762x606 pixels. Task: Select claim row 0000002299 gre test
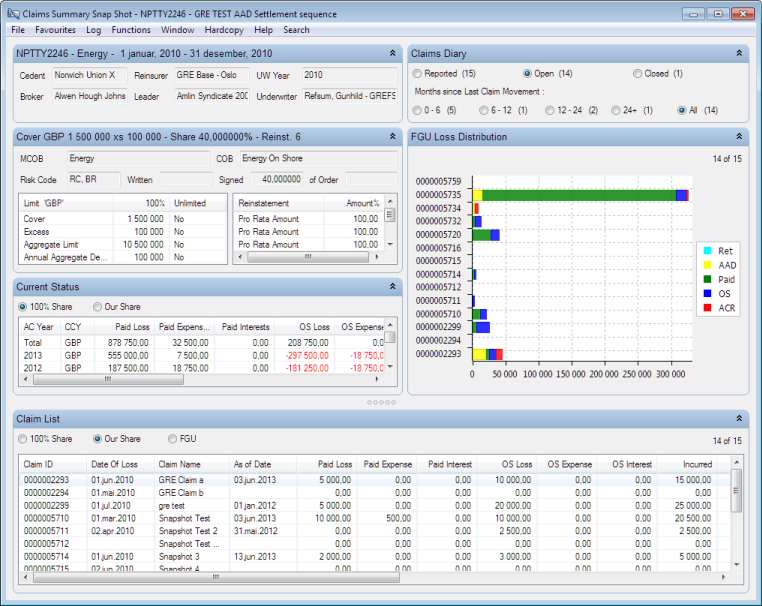click(x=374, y=506)
